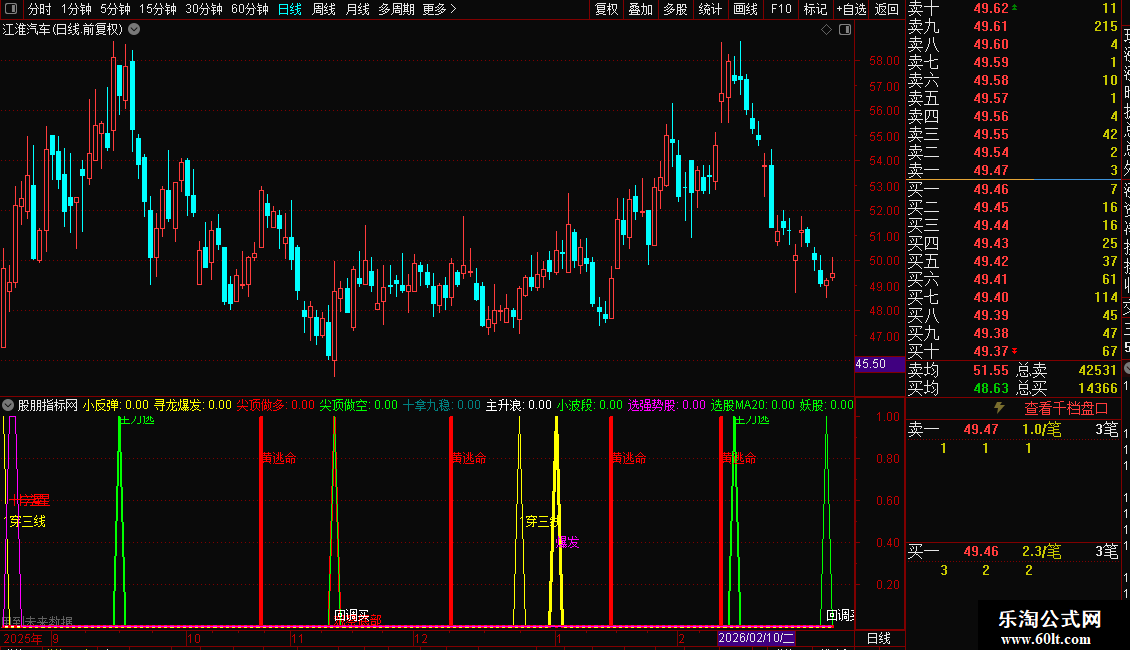This screenshot has width=1130, height=650.
Task: Toggle the sidebar panel icon at top-left
Action: tap(11, 9)
